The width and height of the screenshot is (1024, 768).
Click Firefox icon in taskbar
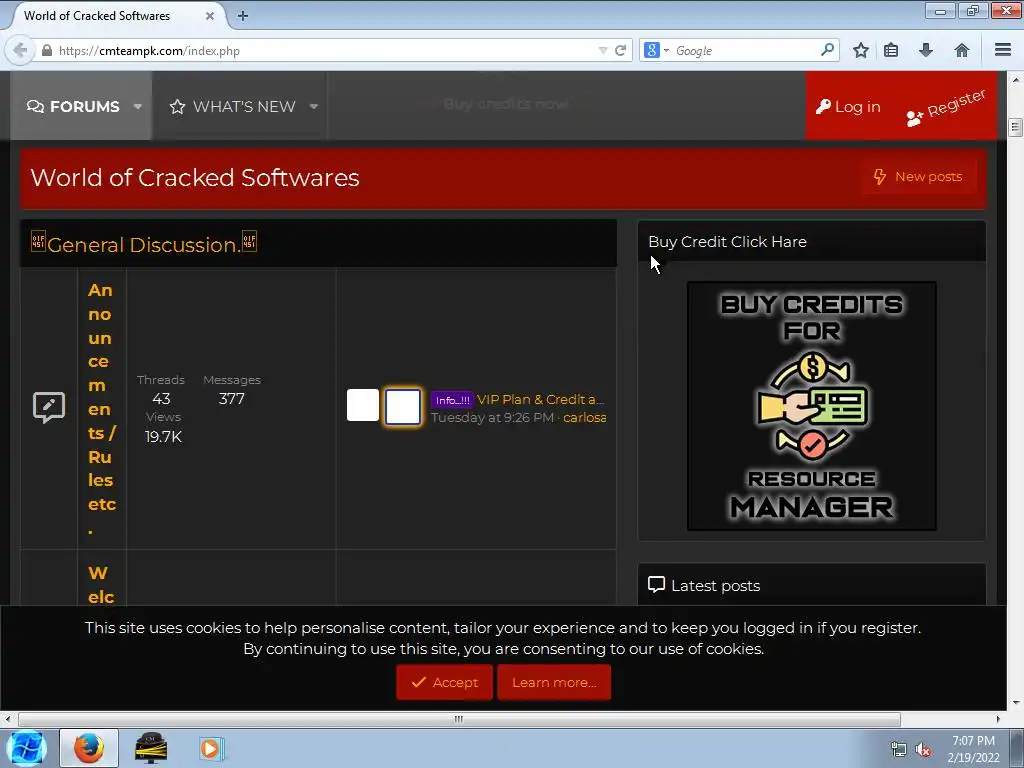[x=89, y=748]
